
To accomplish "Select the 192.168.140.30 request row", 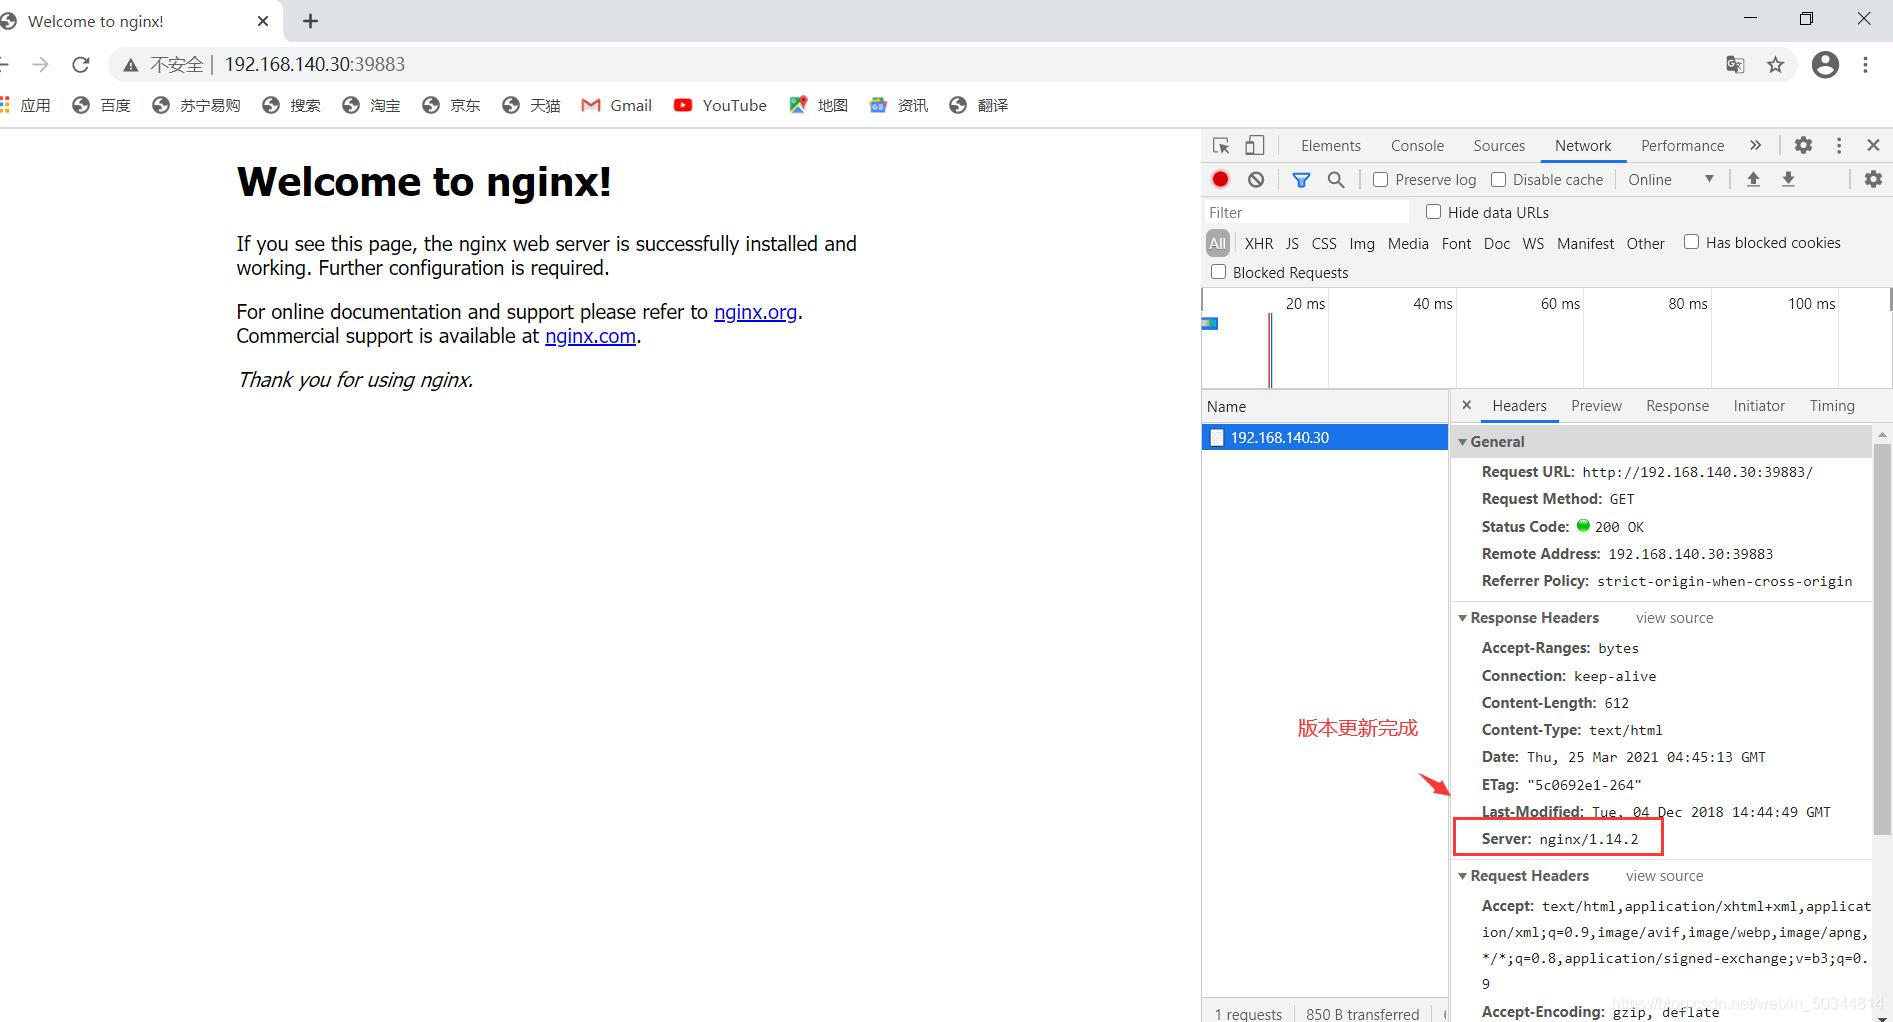I will [x=1324, y=438].
